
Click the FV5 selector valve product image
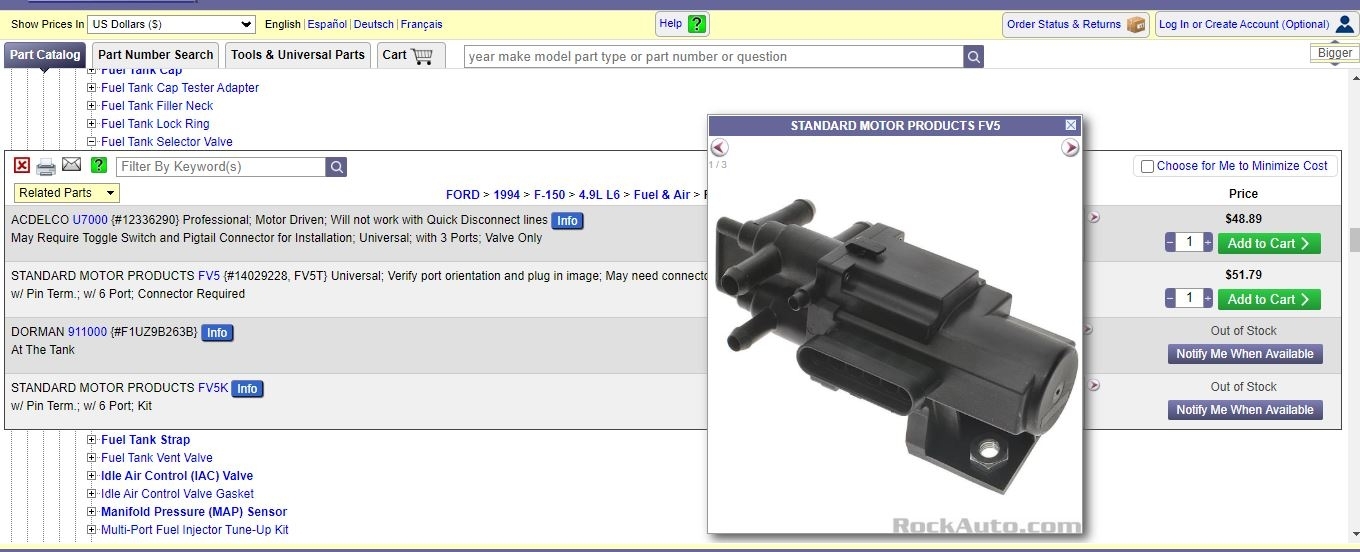[895, 345]
